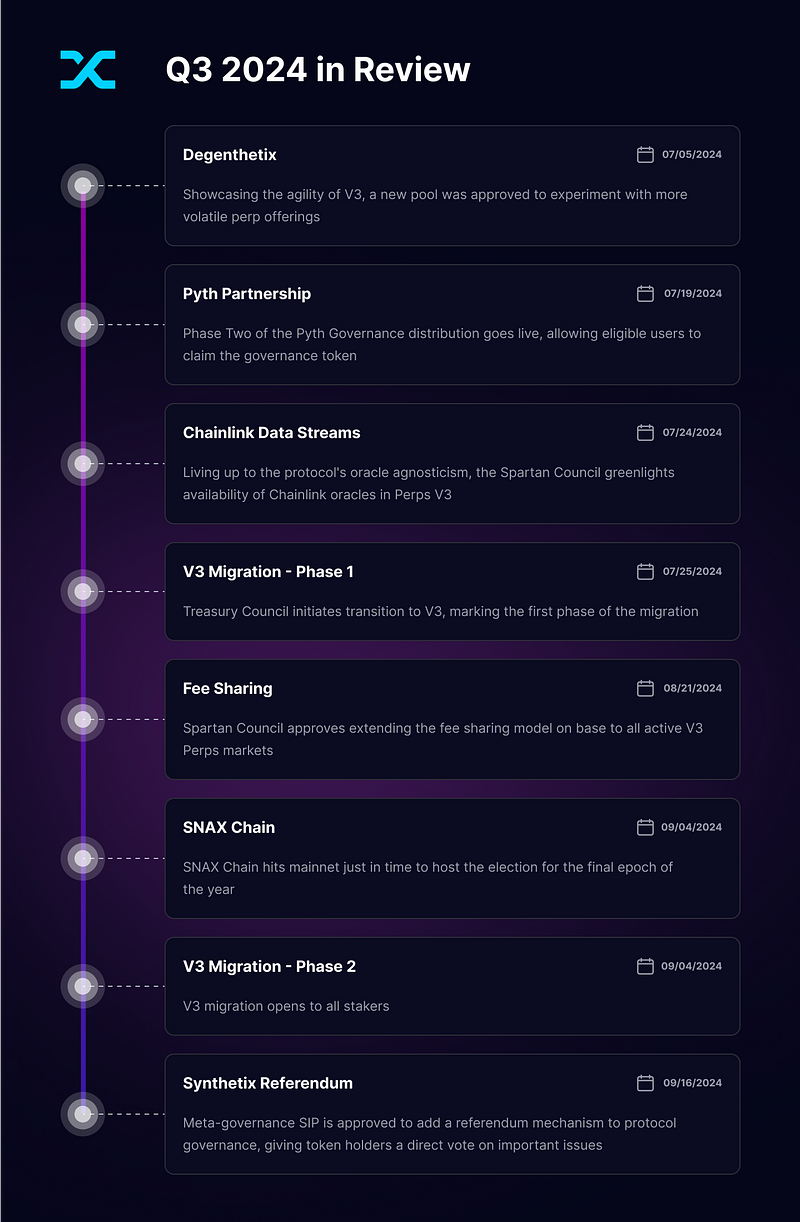The image size is (800, 1222).
Task: Open the Degenthetix card title
Action: pos(230,155)
